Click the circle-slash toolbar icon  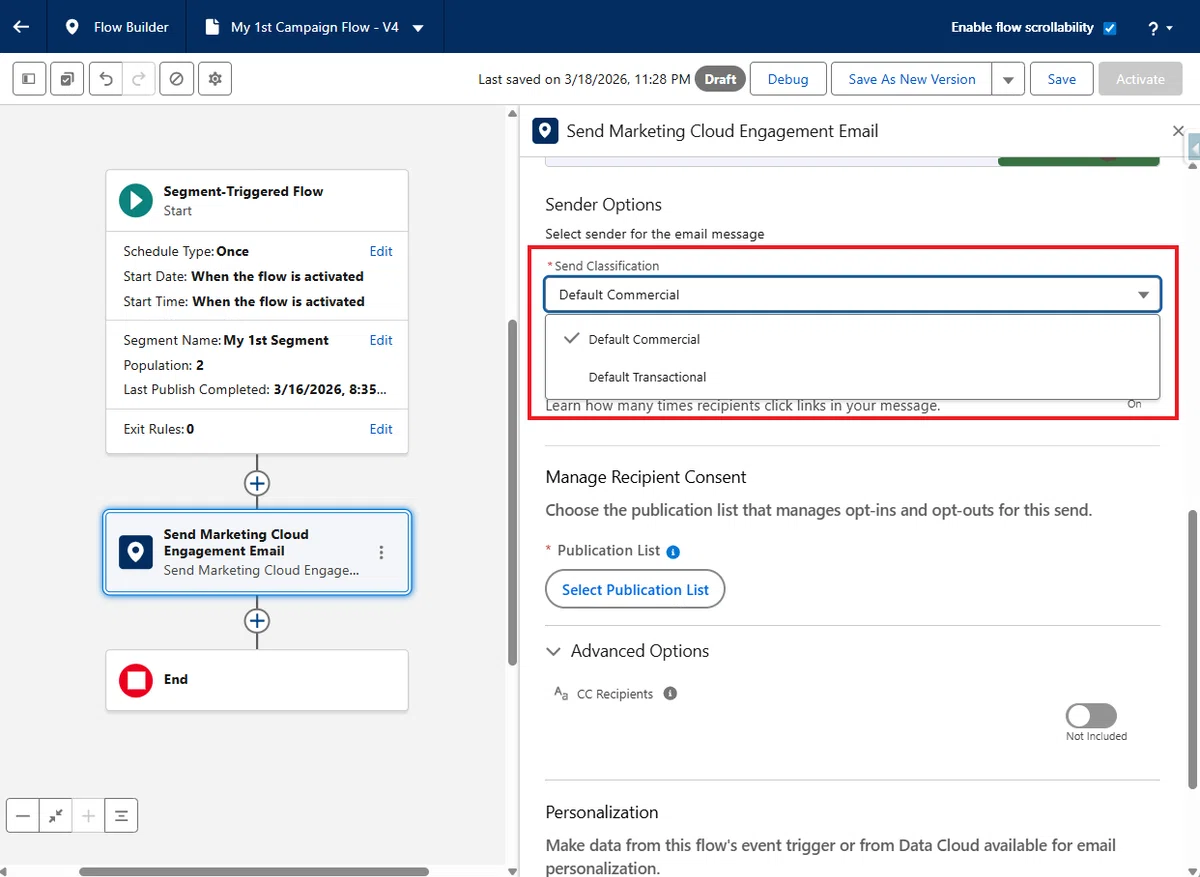click(177, 79)
